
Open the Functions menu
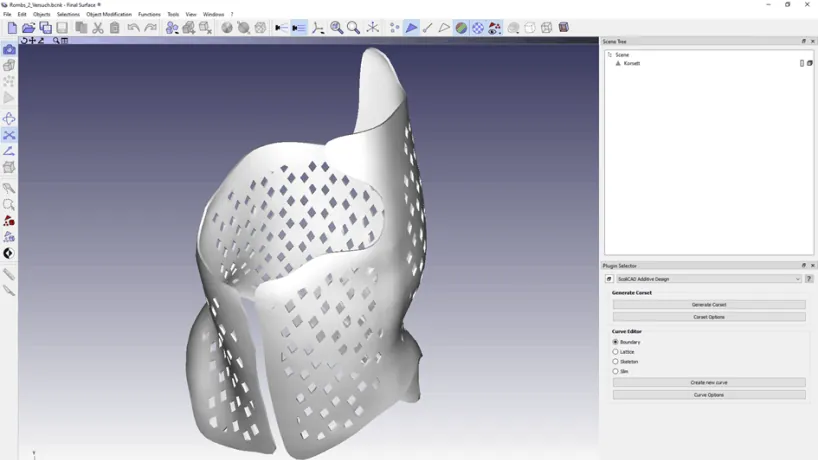point(149,14)
